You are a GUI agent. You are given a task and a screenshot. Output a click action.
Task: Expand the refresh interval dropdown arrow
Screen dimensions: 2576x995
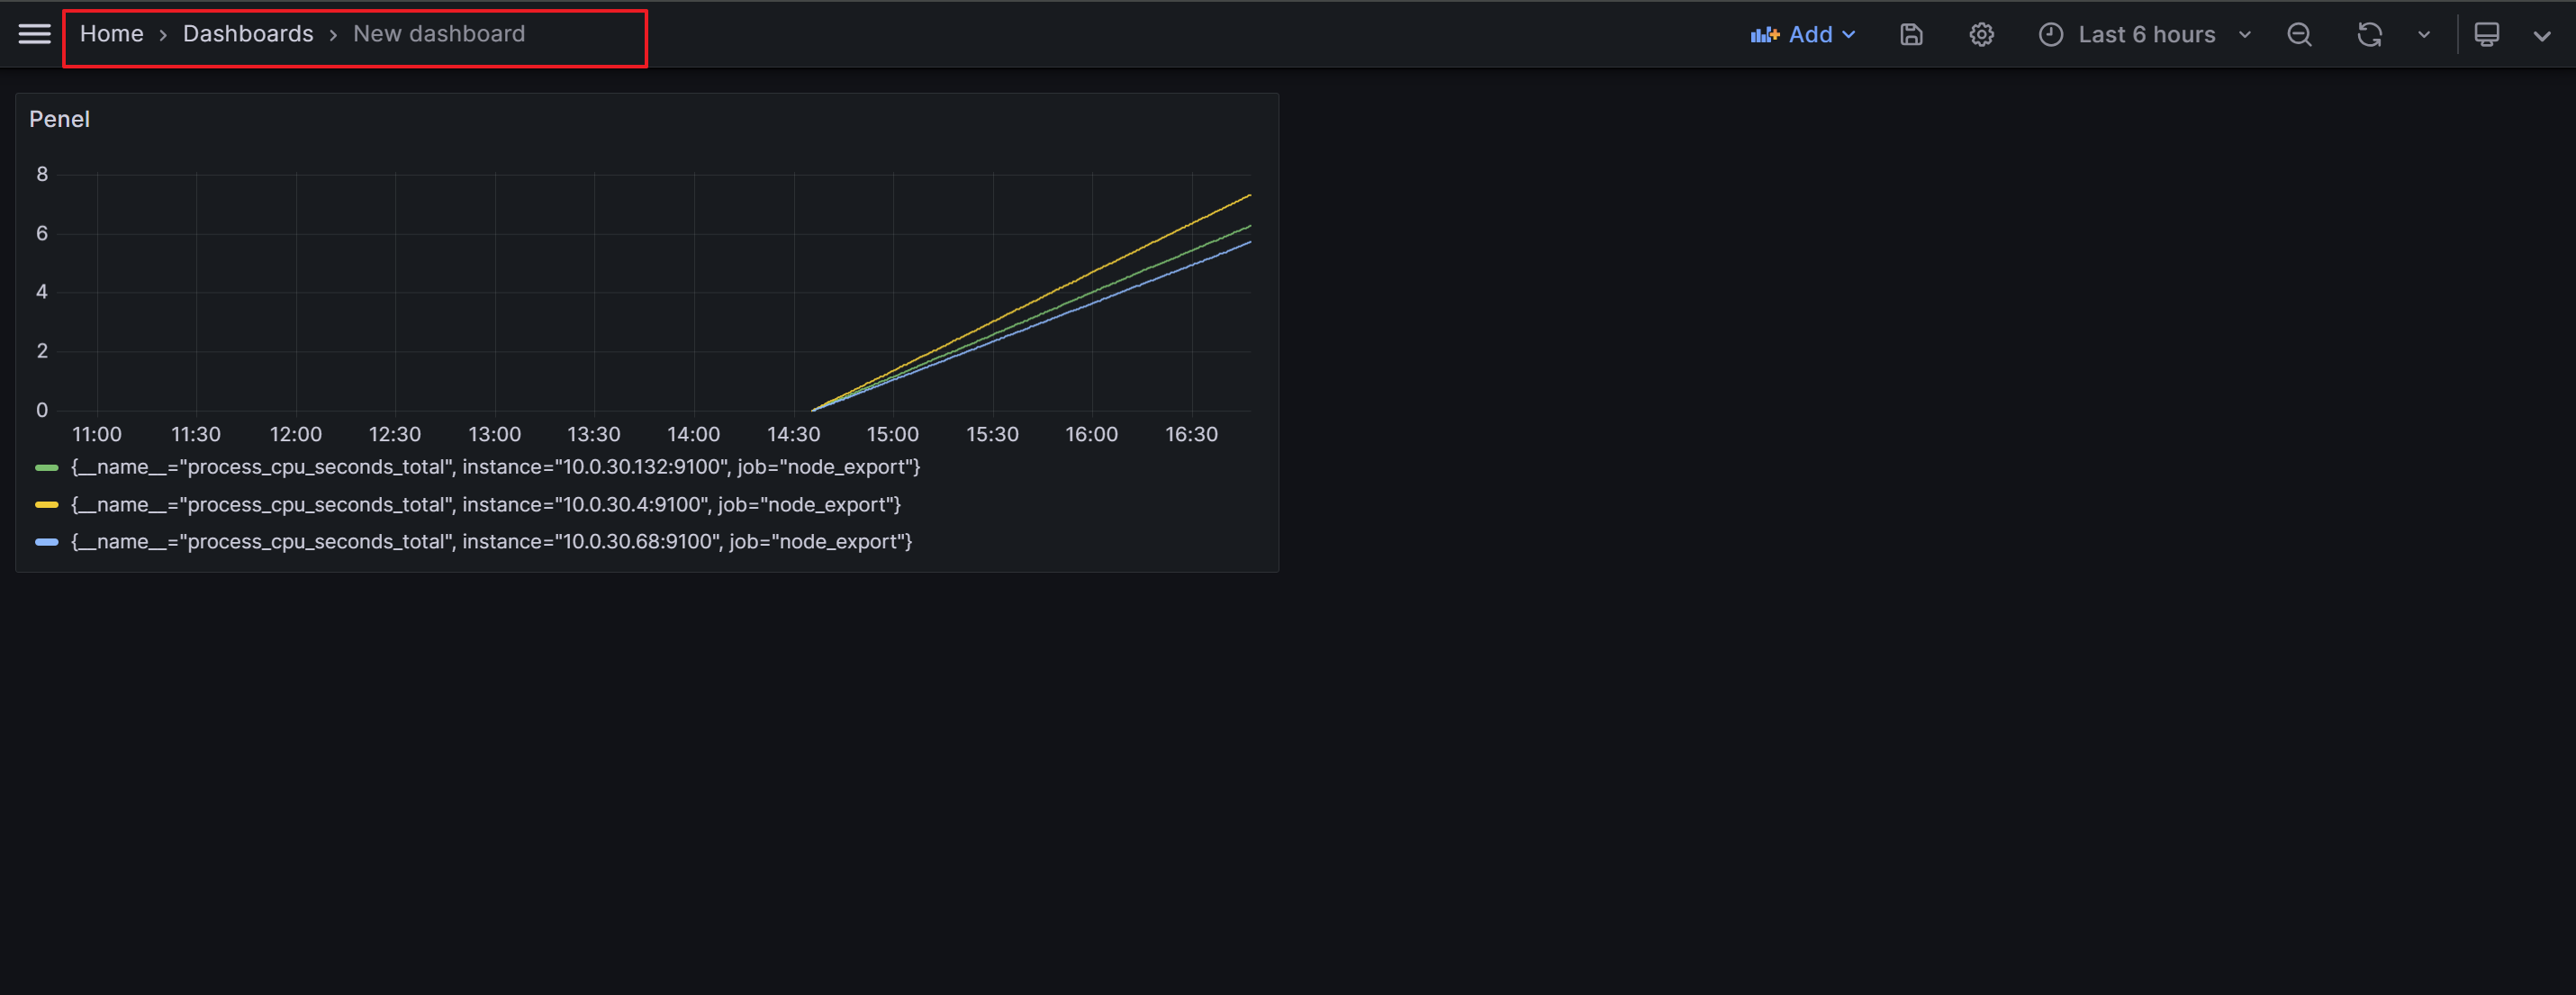tap(2424, 35)
